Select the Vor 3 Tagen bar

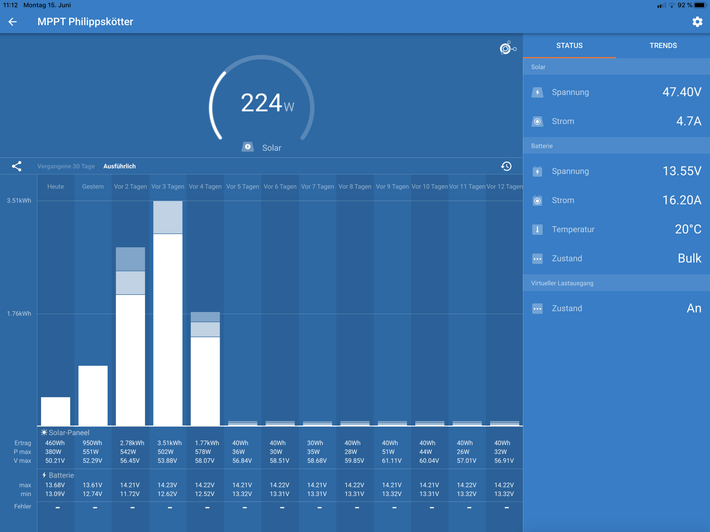pyautogui.click(x=168, y=313)
